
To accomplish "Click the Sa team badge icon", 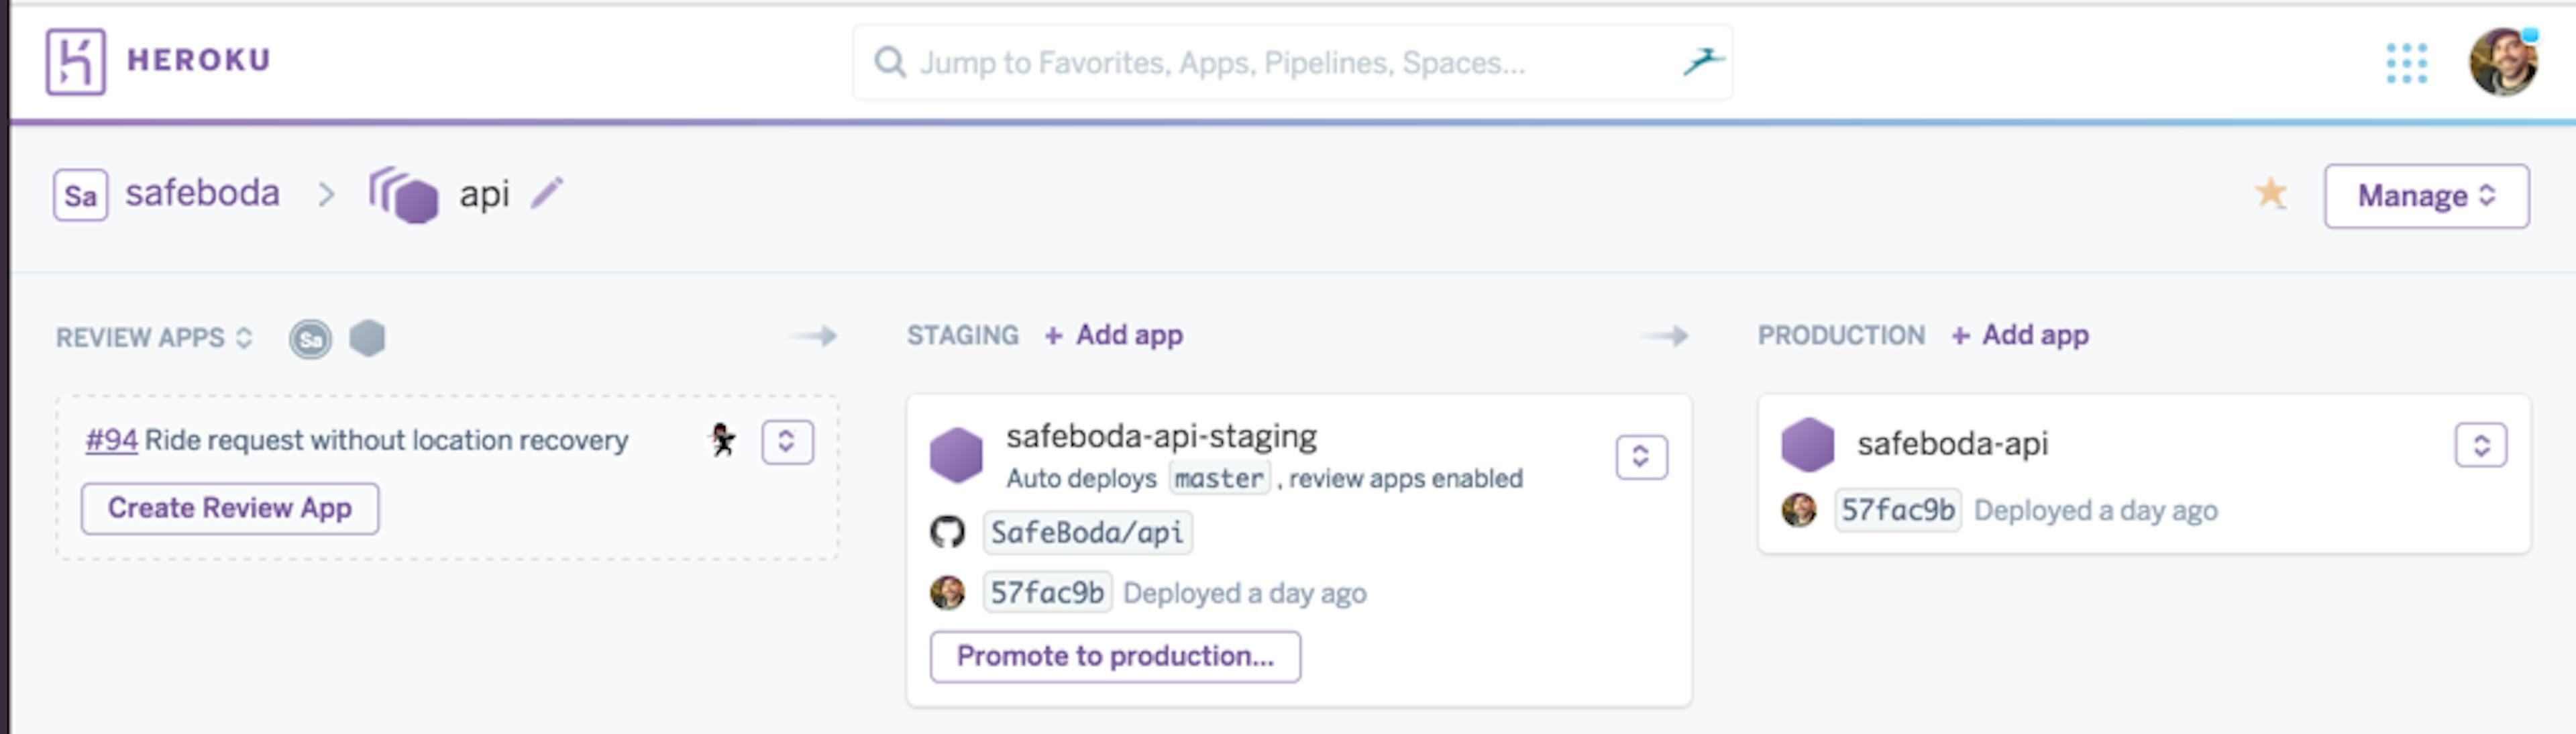I will click(80, 195).
